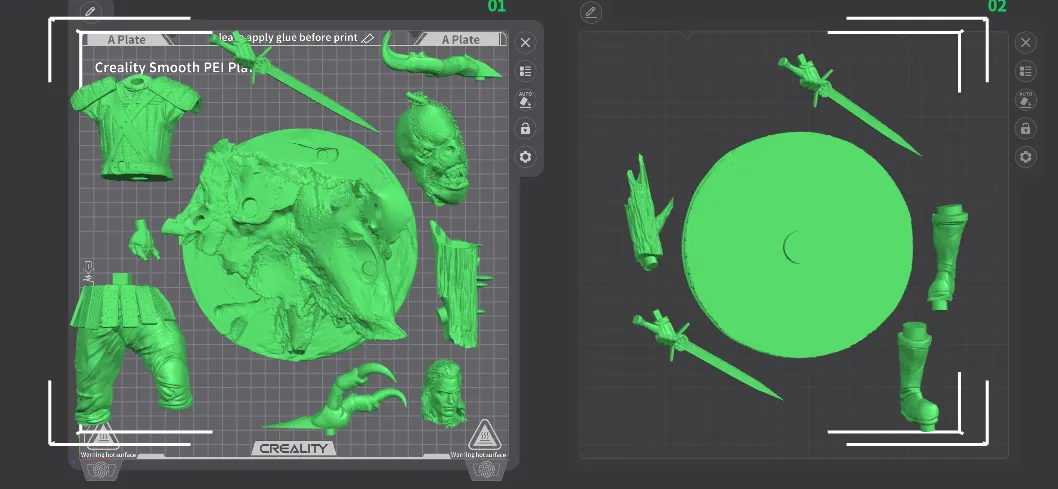Remove all objects from plate 01
The width and height of the screenshot is (1058, 489).
click(x=526, y=42)
